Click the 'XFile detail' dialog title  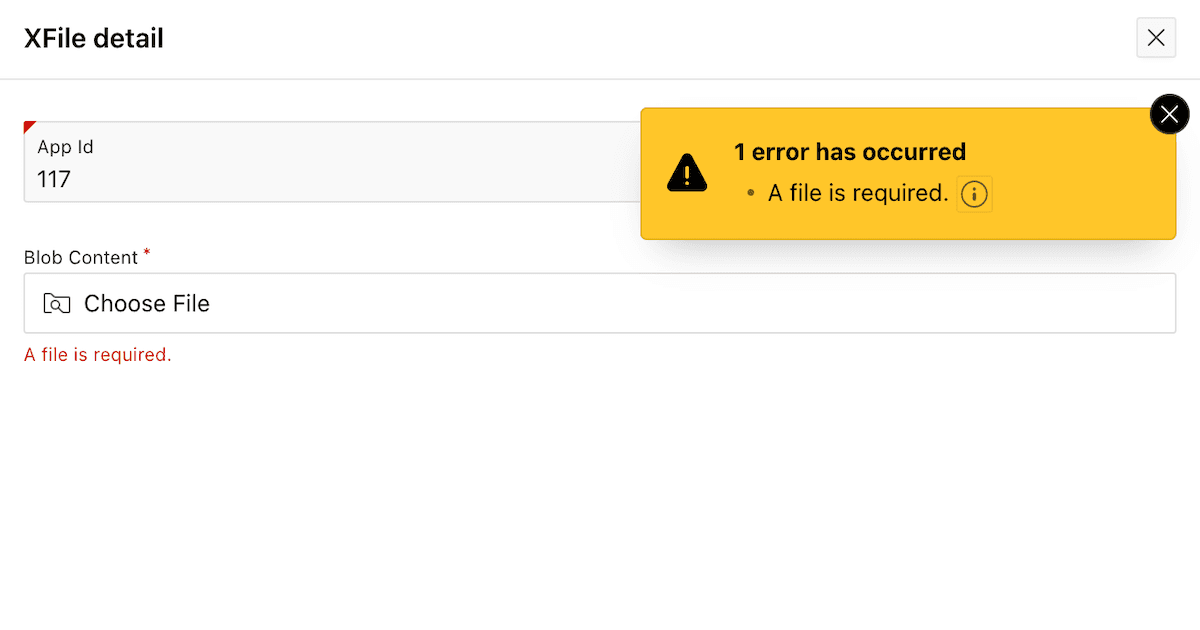pyautogui.click(x=93, y=38)
